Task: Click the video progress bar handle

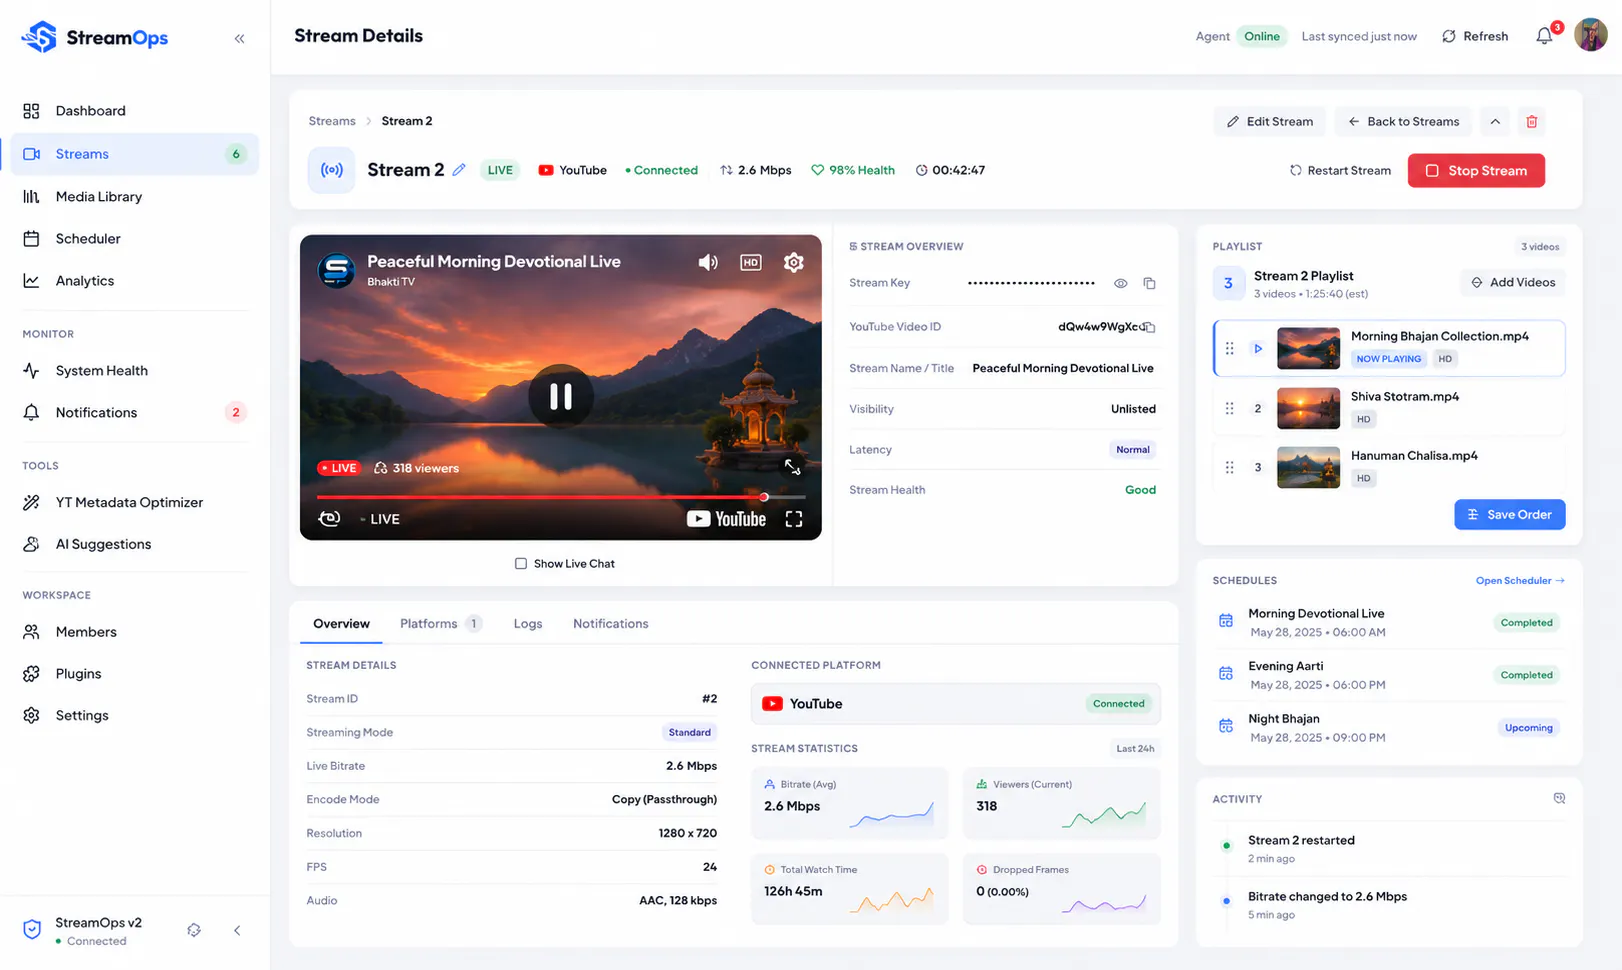Action: [764, 497]
